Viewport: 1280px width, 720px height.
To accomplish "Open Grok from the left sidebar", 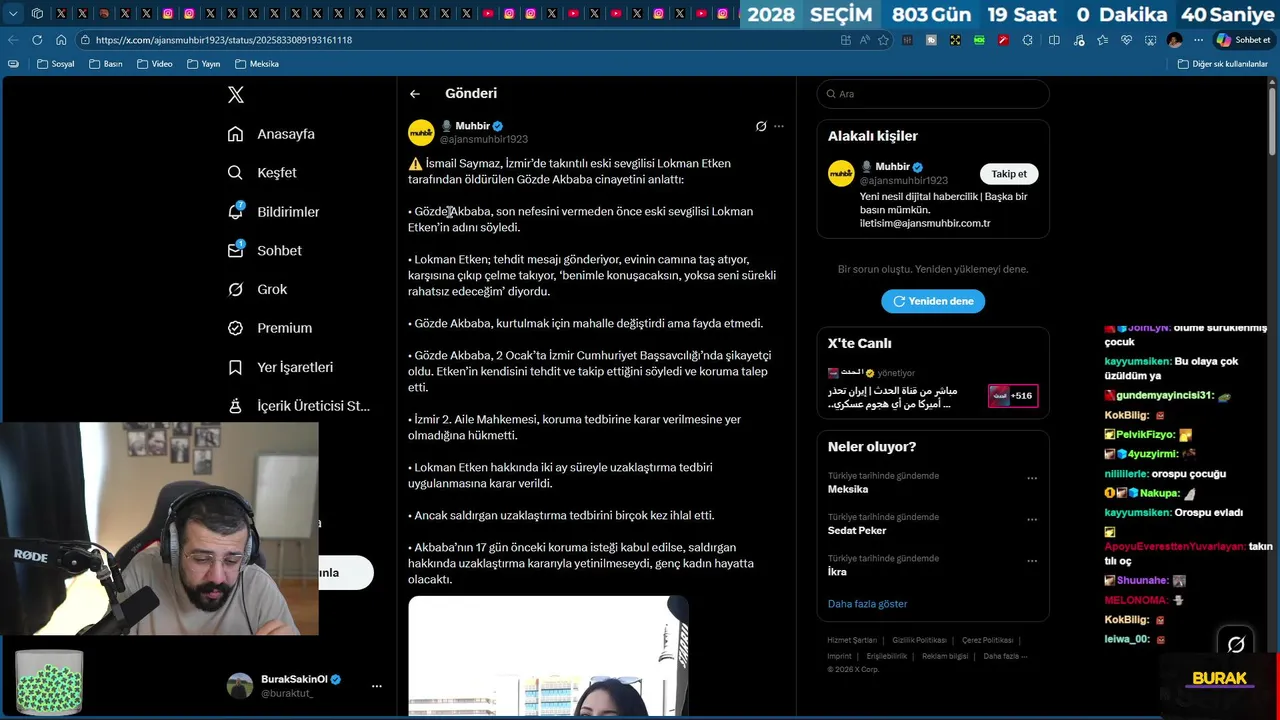I will click(x=257, y=289).
